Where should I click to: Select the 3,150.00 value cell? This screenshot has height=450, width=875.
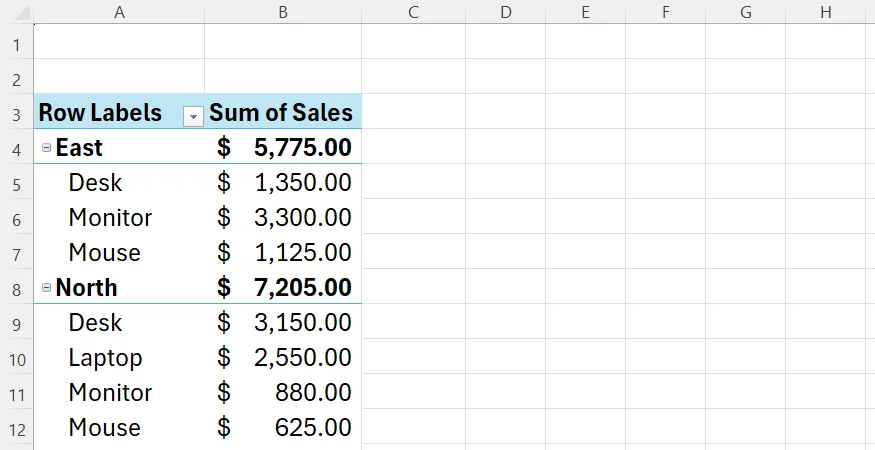283,322
